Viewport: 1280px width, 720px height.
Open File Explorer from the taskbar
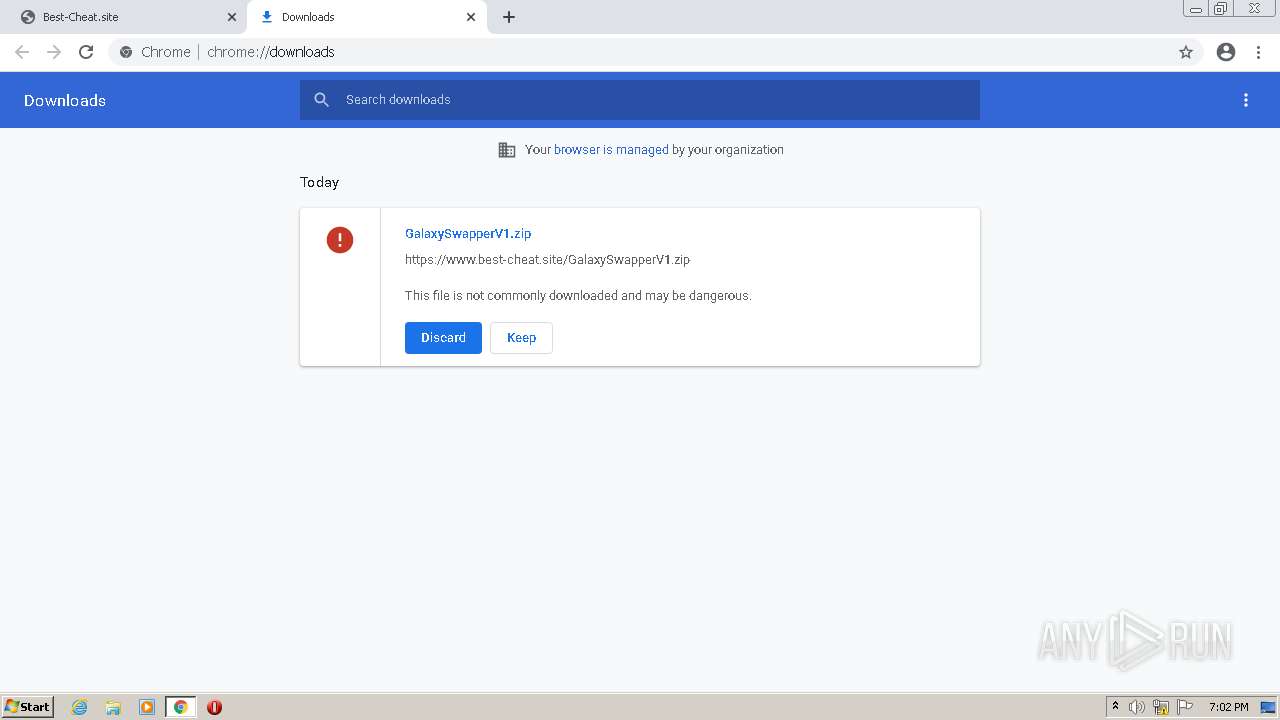113,707
